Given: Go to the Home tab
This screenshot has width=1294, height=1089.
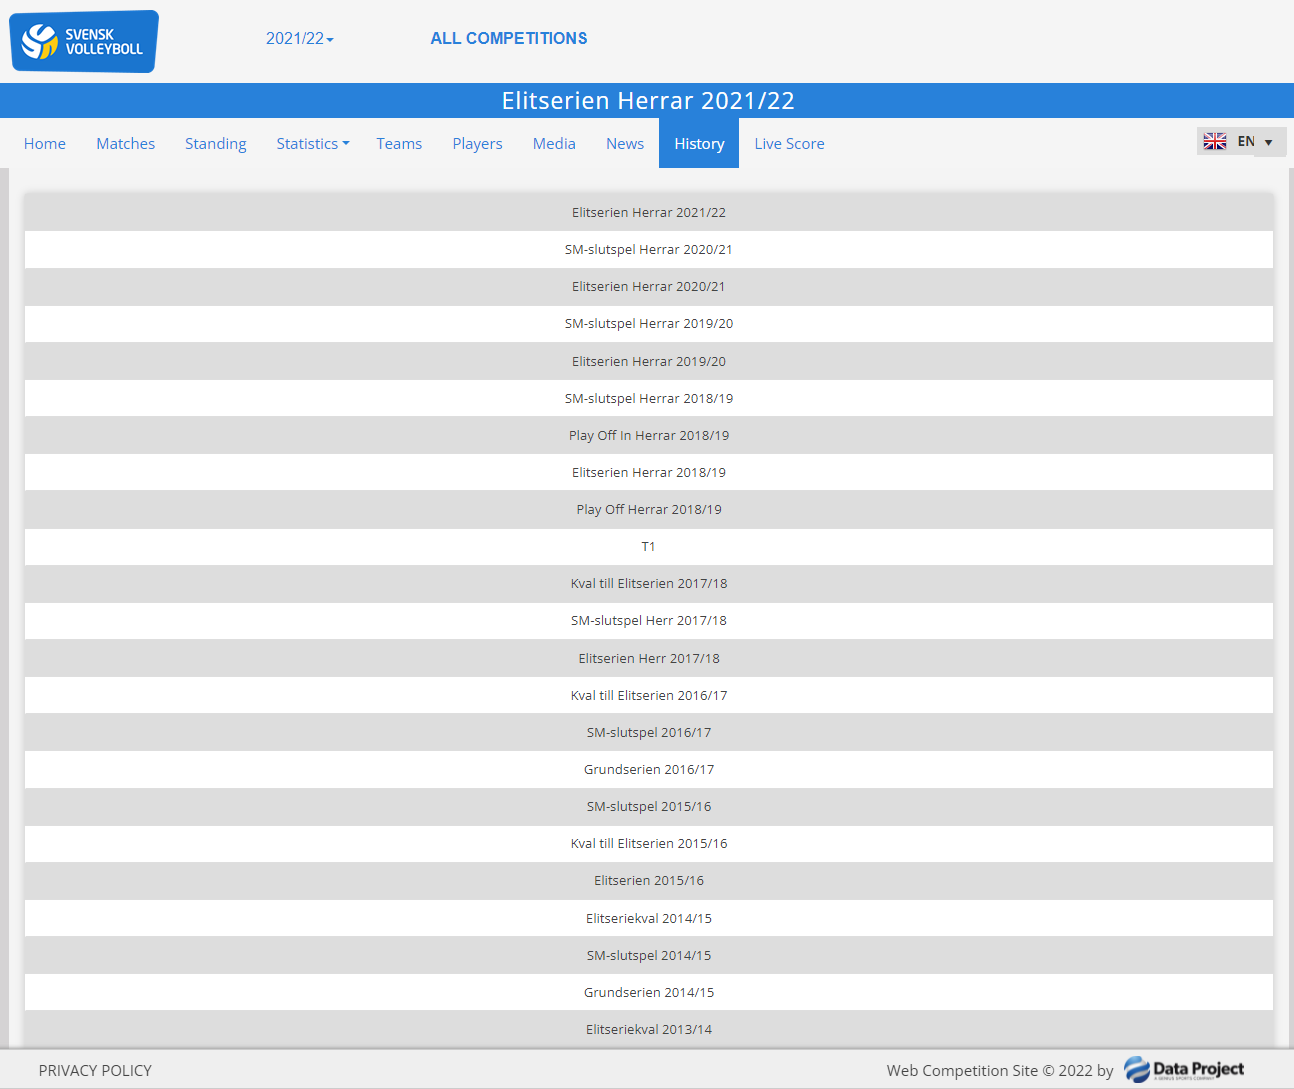Looking at the screenshot, I should [x=45, y=143].
